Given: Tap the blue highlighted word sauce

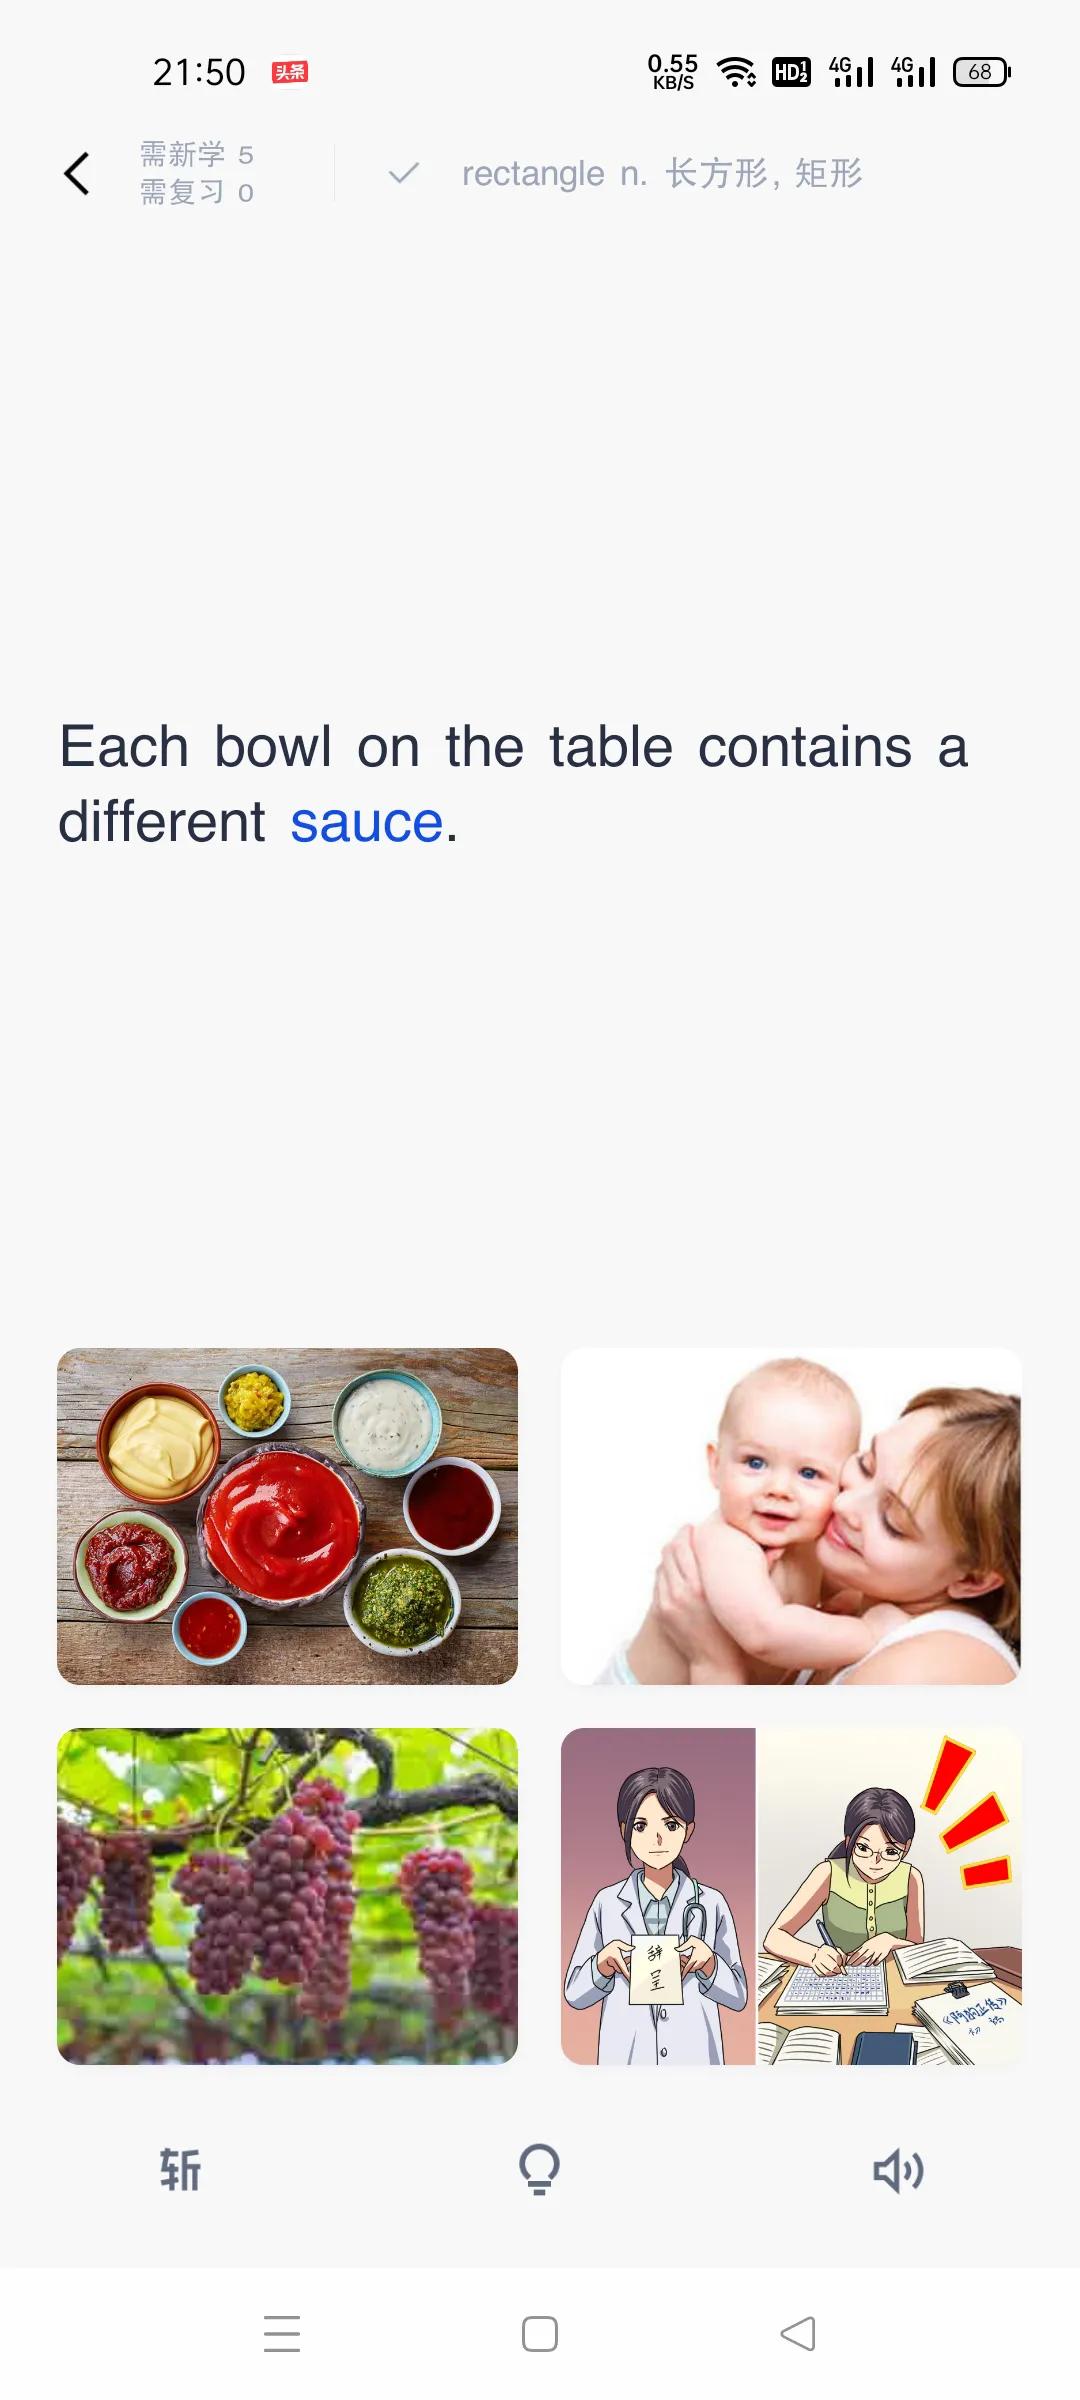Looking at the screenshot, I should 366,823.
